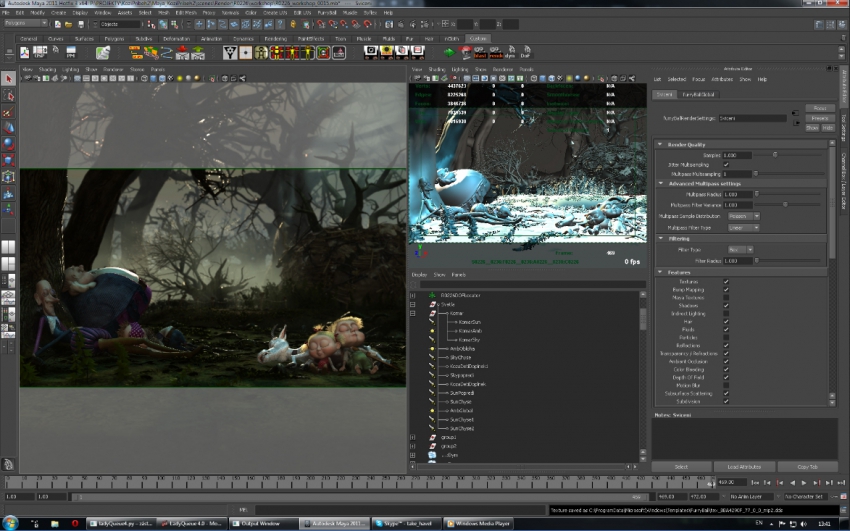Disable the Ambient Occlusion checkbox
This screenshot has height=531, width=850.
click(x=726, y=361)
